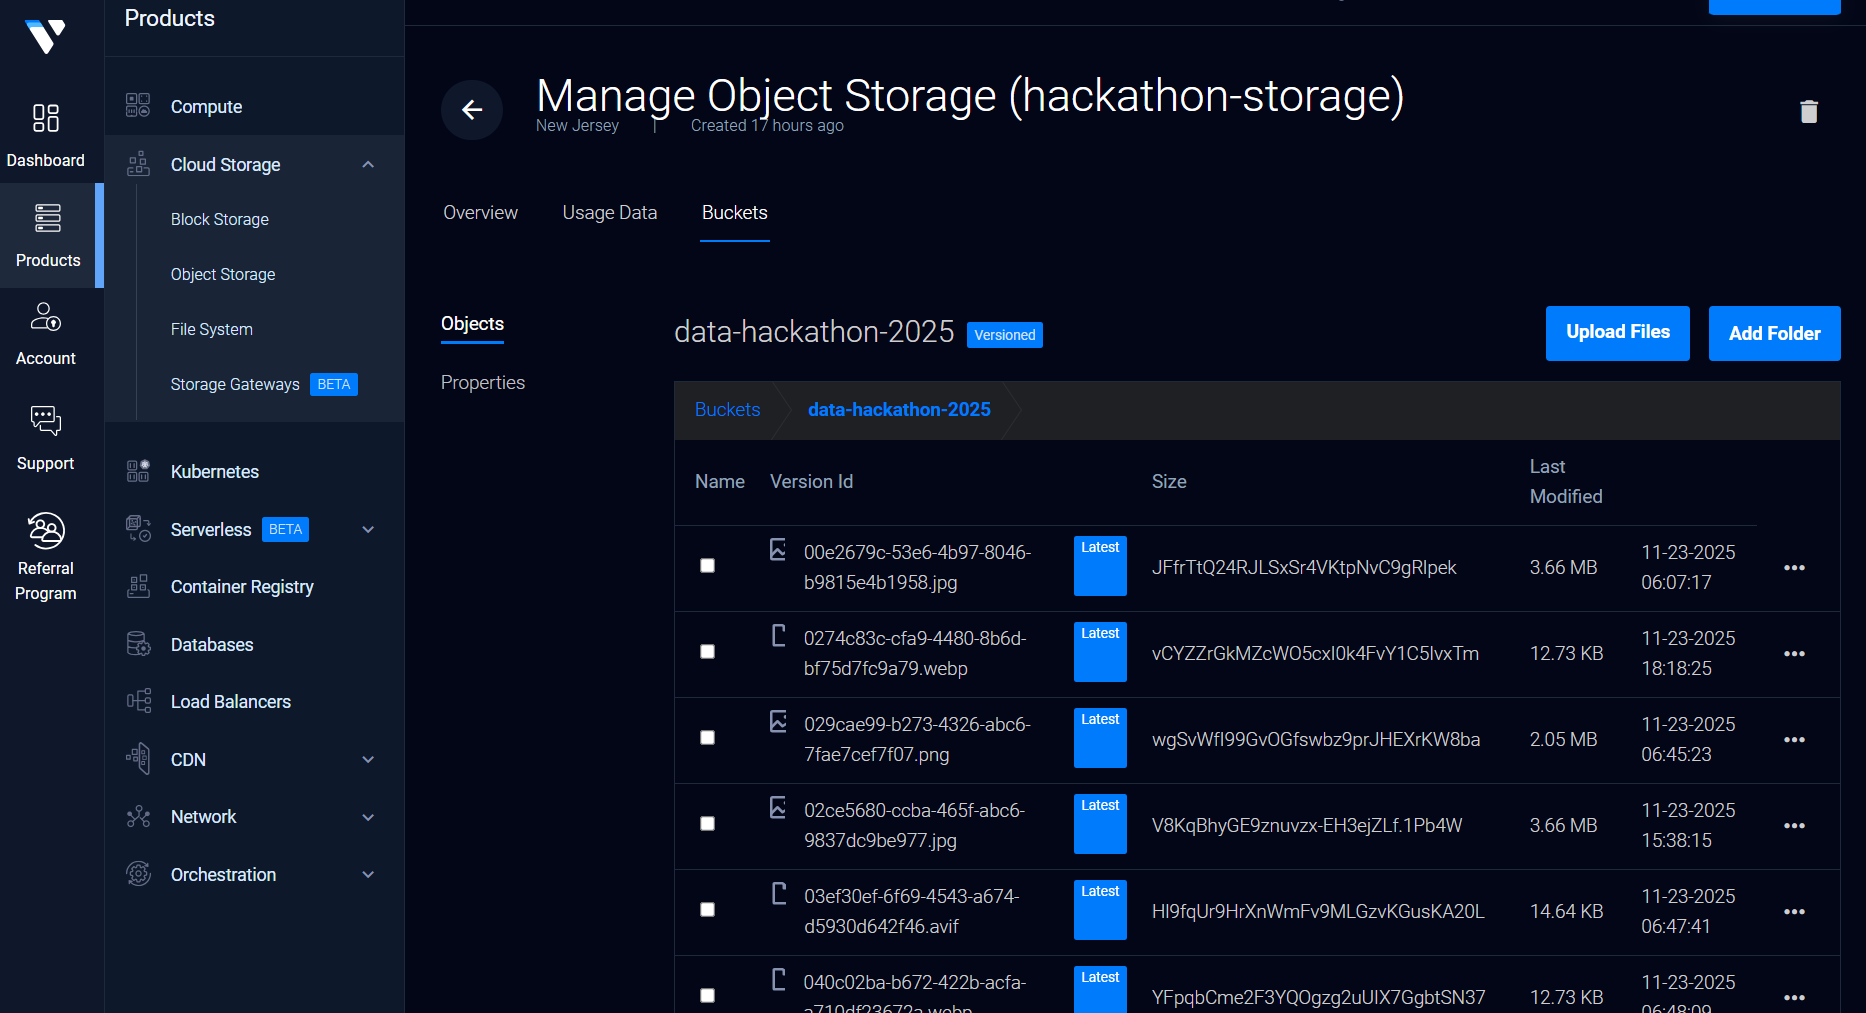Click the Add Folder button

[1774, 334]
